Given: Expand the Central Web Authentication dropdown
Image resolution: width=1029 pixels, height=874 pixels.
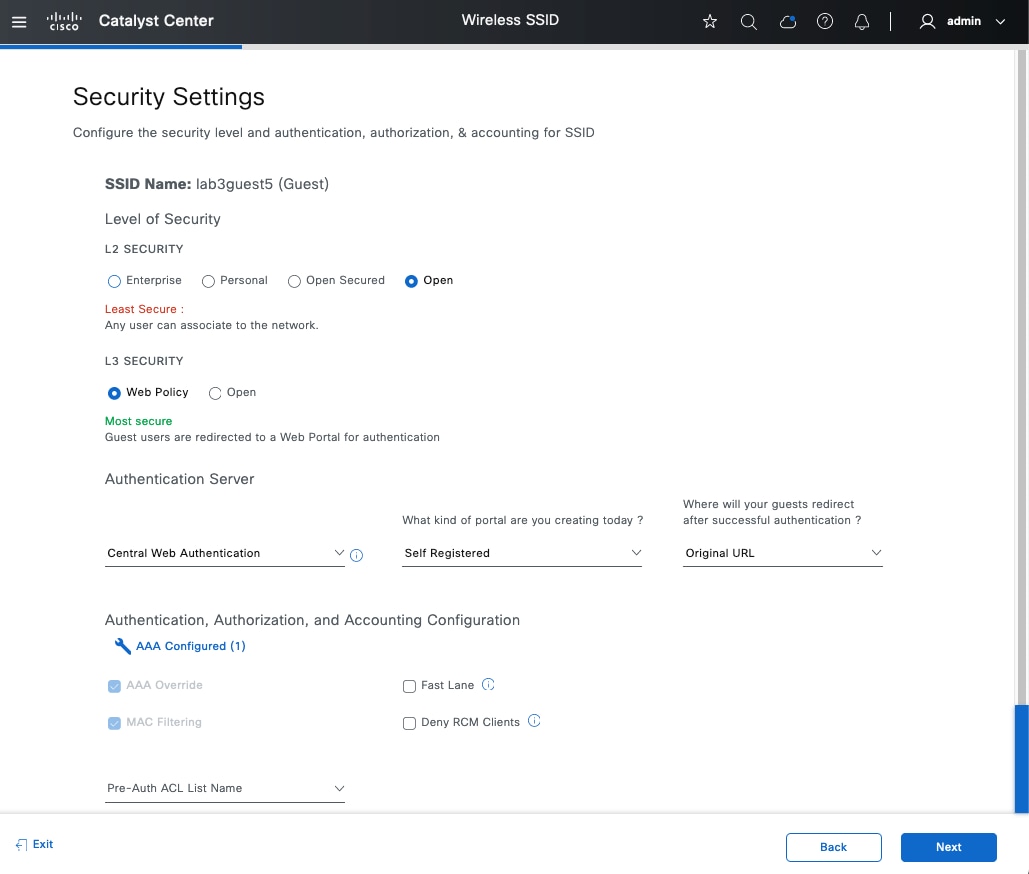Looking at the screenshot, I should tap(225, 553).
